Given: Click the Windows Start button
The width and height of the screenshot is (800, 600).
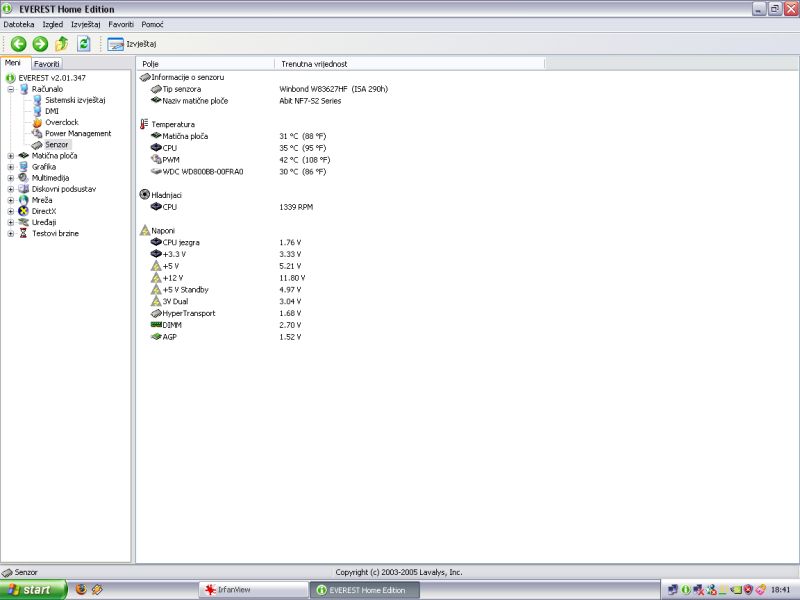Looking at the screenshot, I should [x=33, y=590].
